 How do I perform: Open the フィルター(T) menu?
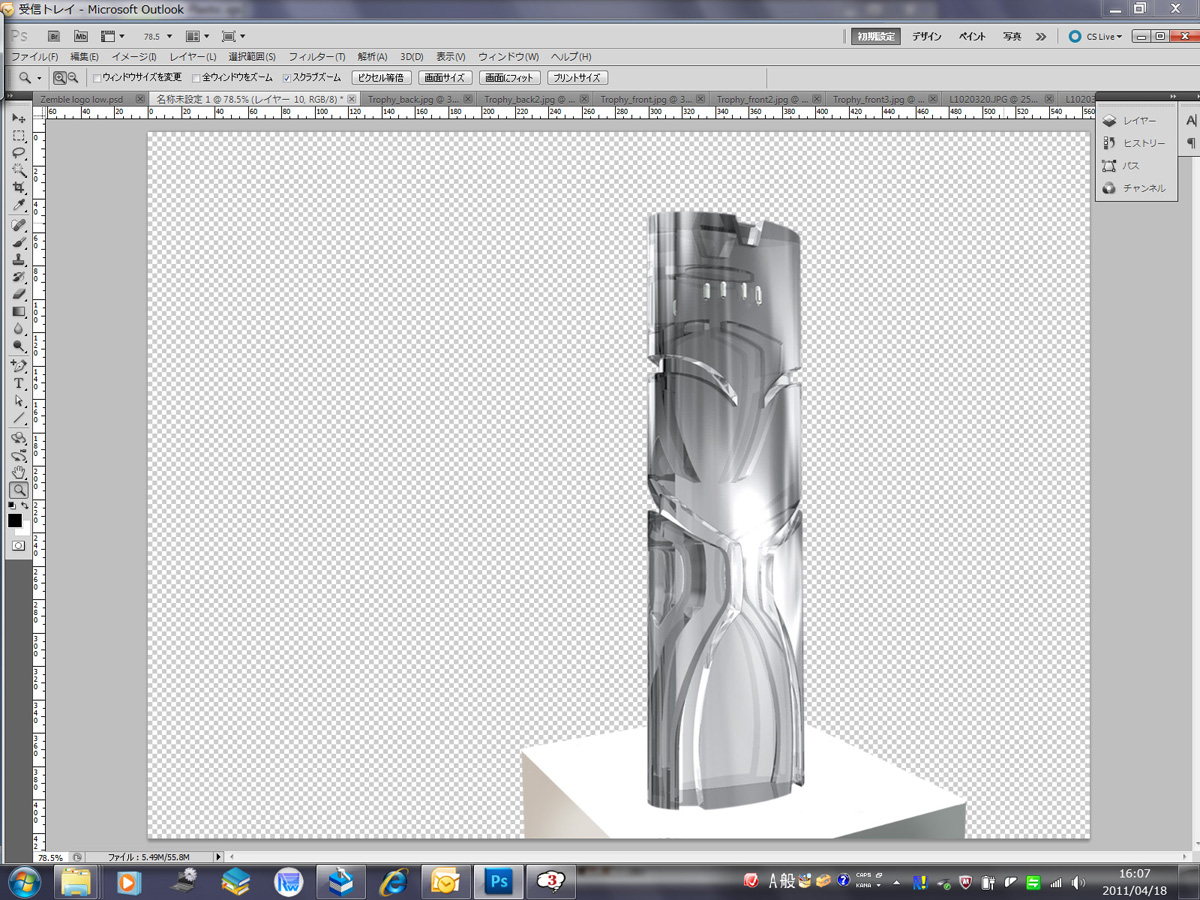click(316, 57)
